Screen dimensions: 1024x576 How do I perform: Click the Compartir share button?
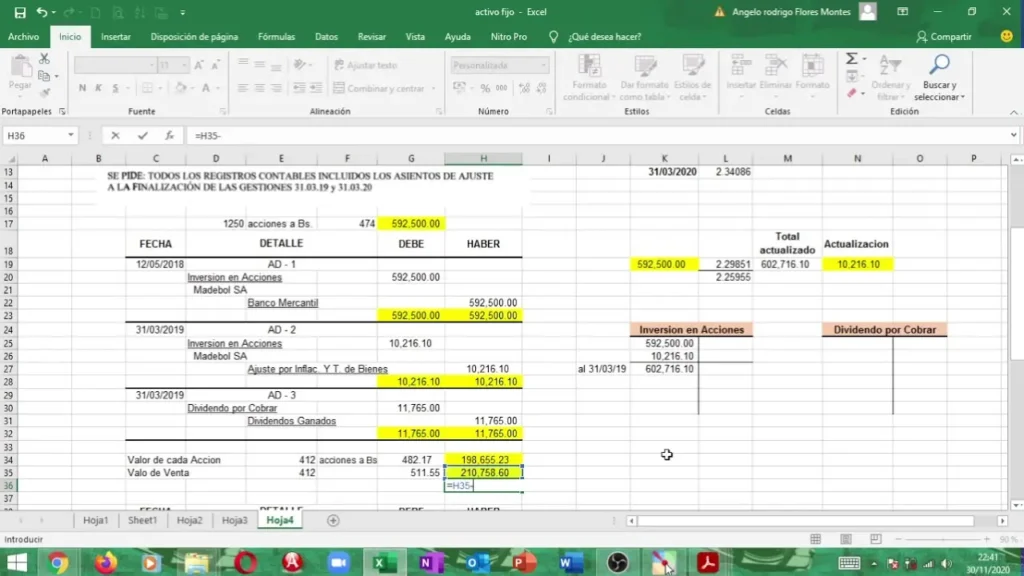coord(944,37)
